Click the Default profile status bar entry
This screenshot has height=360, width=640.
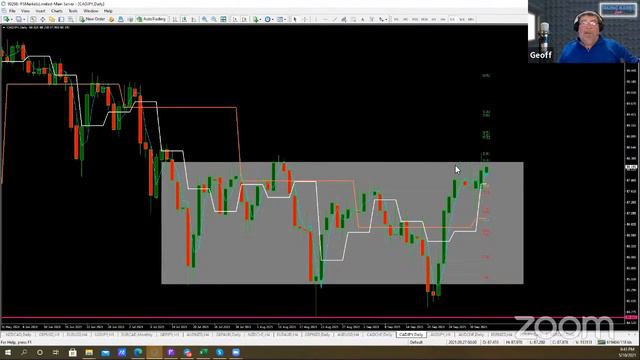click(416, 342)
